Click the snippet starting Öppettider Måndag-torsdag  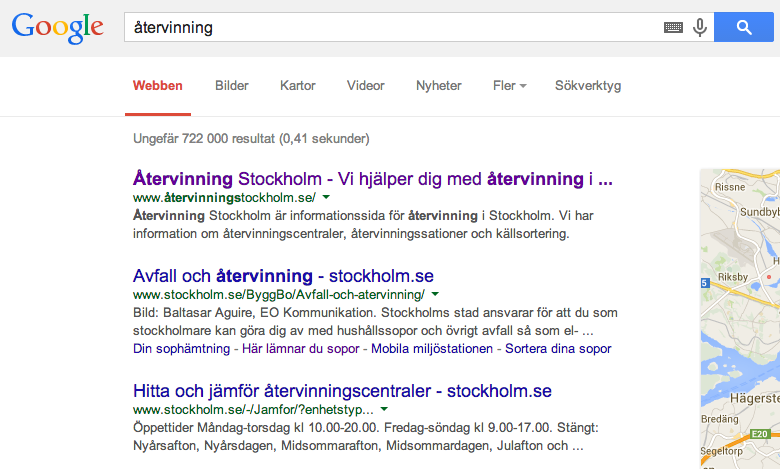(x=366, y=437)
